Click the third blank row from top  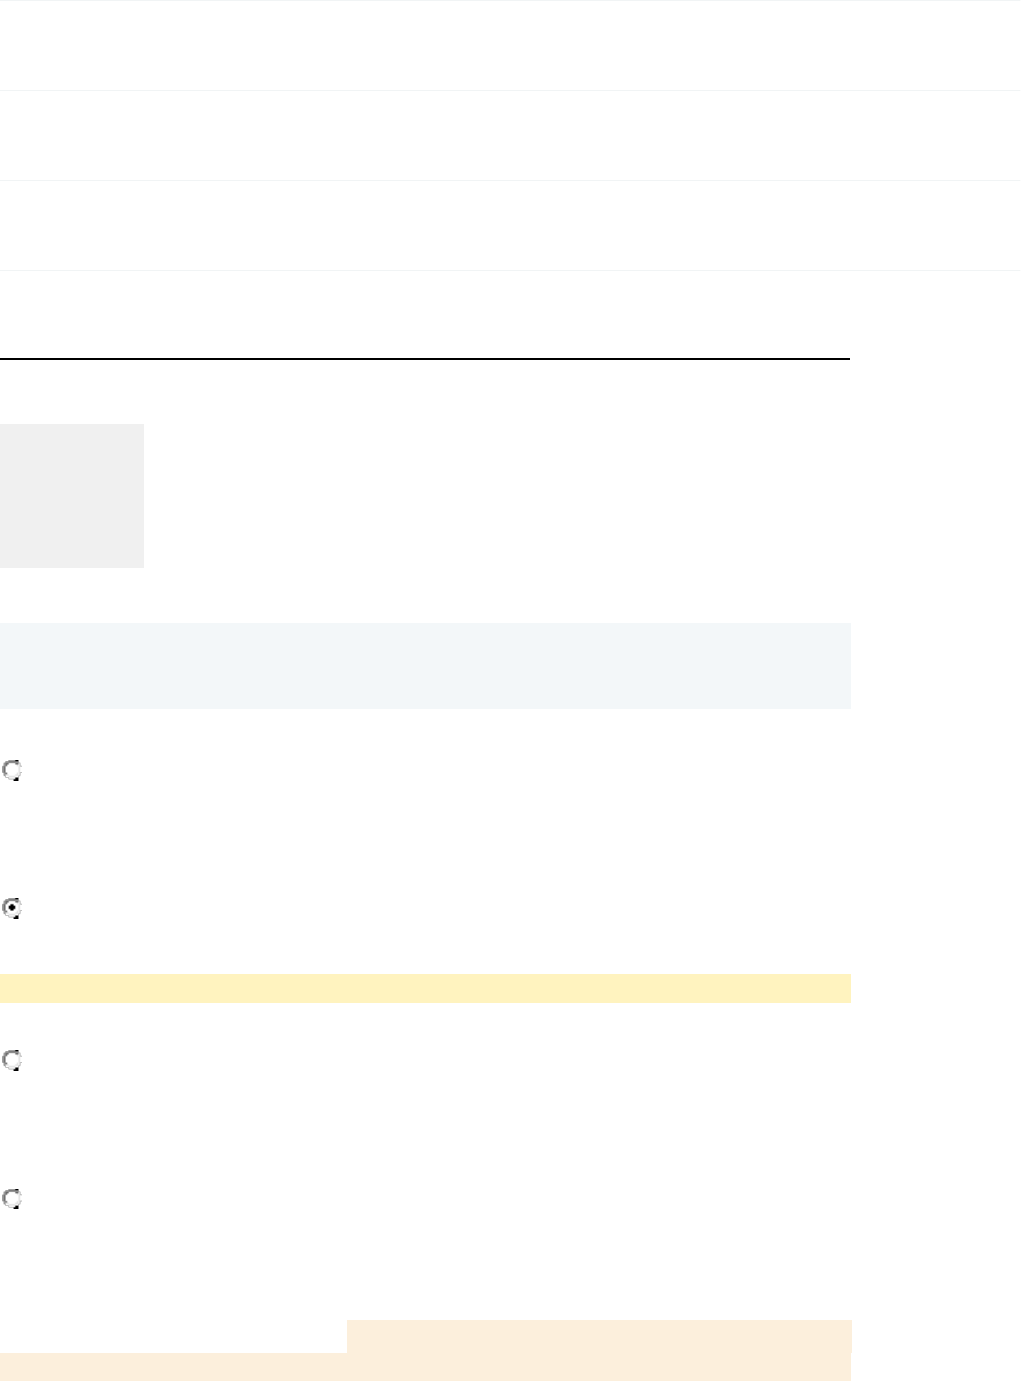tap(510, 225)
